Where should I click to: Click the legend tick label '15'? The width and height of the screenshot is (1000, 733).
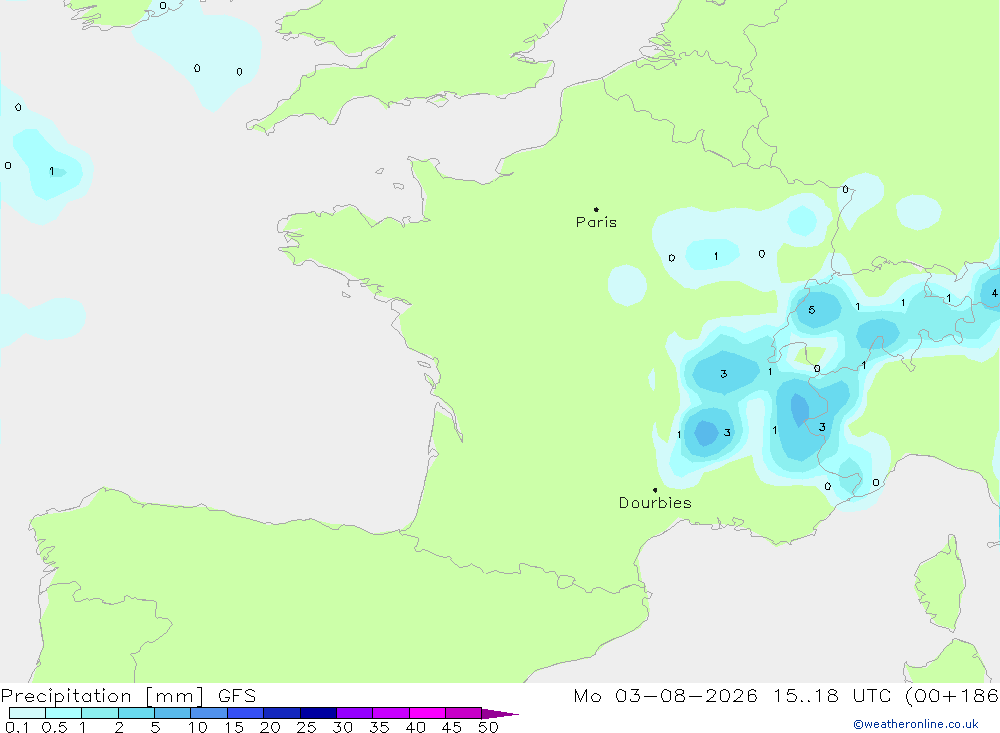[x=234, y=727]
